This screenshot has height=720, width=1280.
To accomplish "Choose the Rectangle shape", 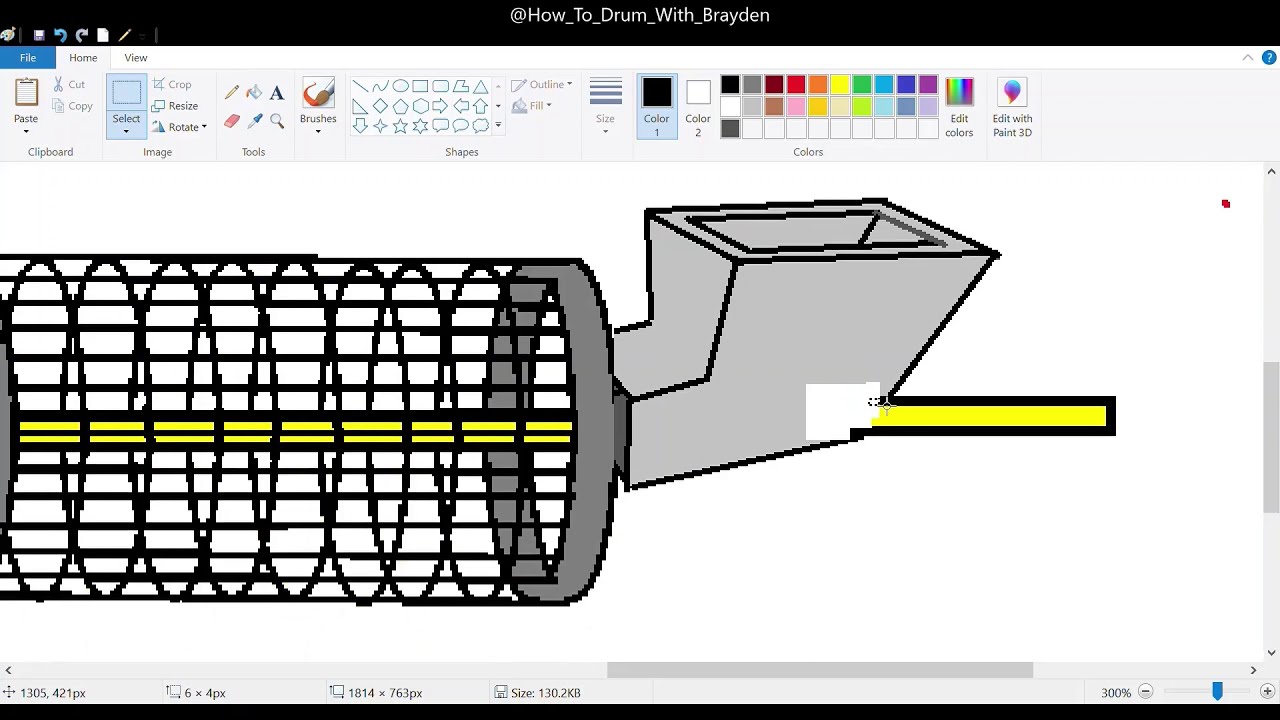I will click(420, 86).
